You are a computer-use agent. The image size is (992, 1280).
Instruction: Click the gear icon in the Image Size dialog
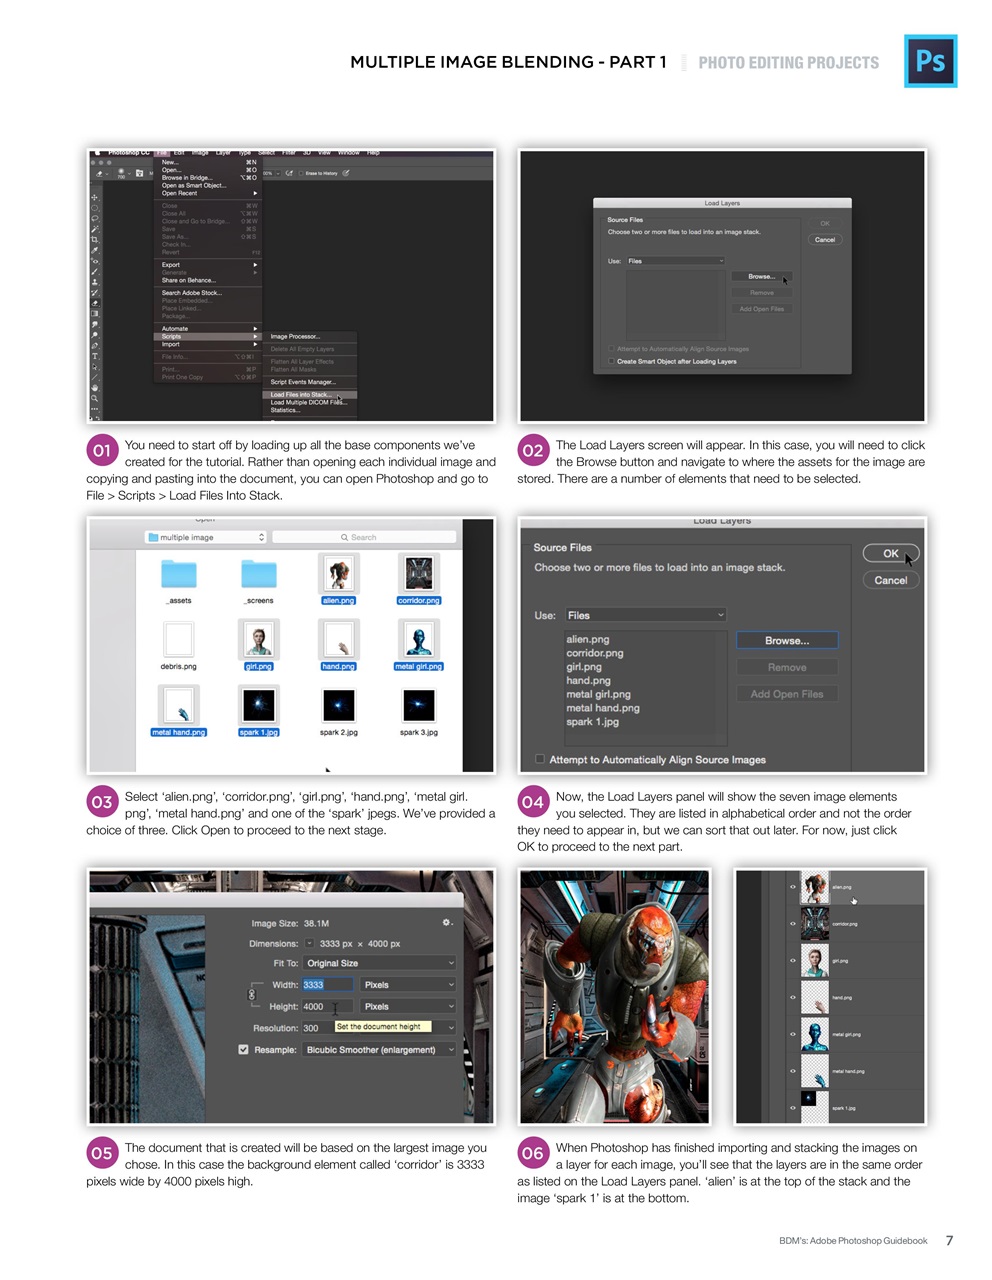(x=446, y=923)
